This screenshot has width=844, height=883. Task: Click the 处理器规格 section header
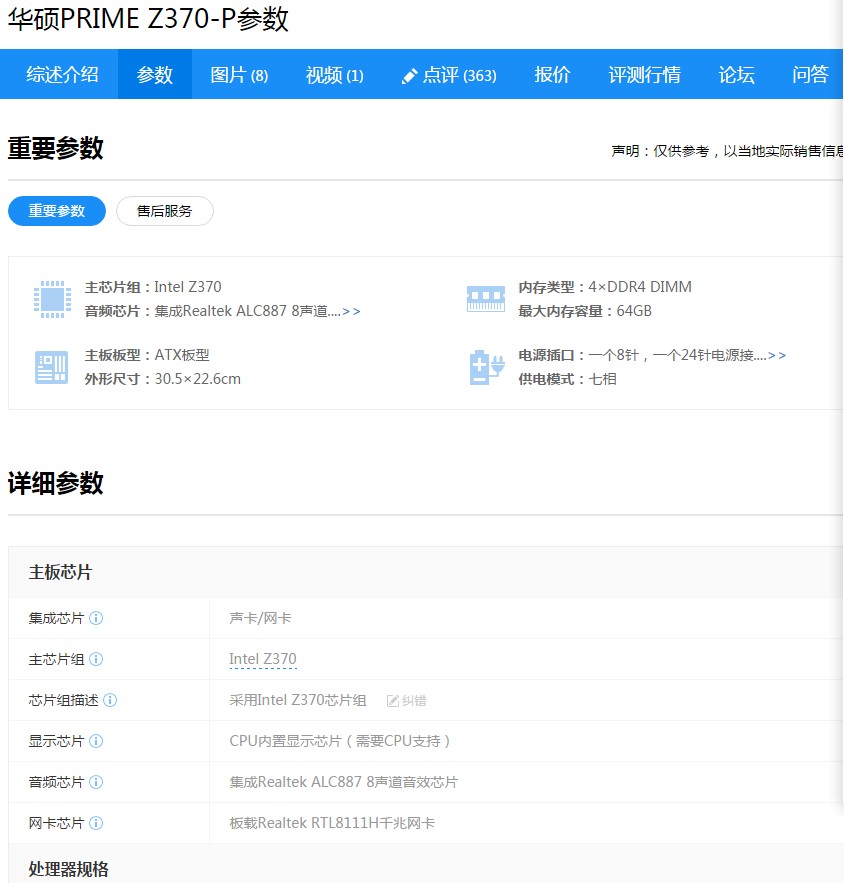click(x=68, y=869)
